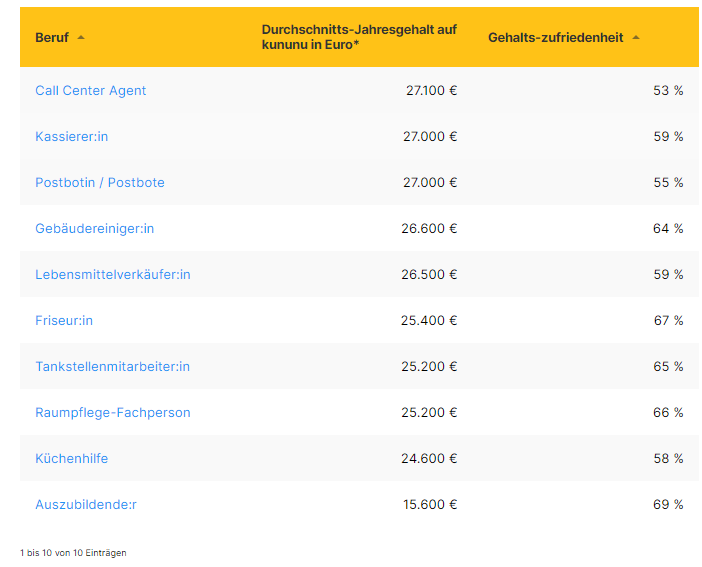702x567 pixels.
Task: Click the 15.600 € salary value
Action: tap(431, 505)
